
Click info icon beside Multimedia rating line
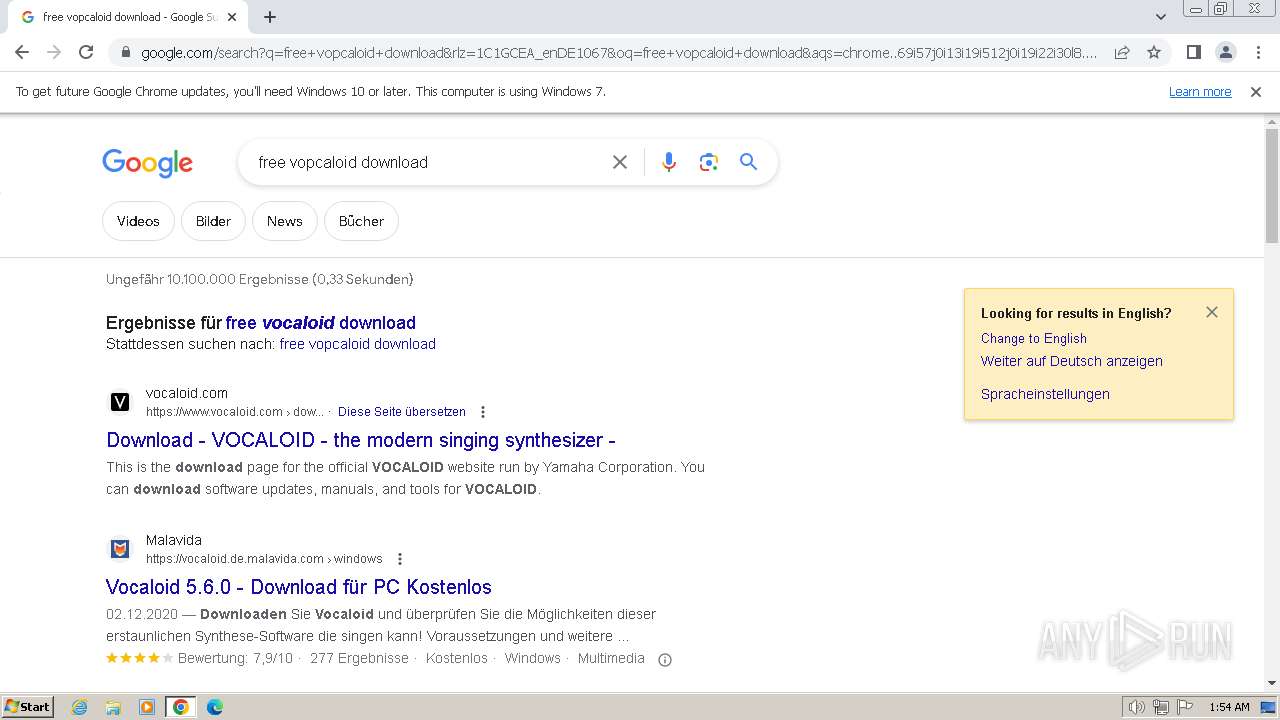pyautogui.click(x=665, y=659)
